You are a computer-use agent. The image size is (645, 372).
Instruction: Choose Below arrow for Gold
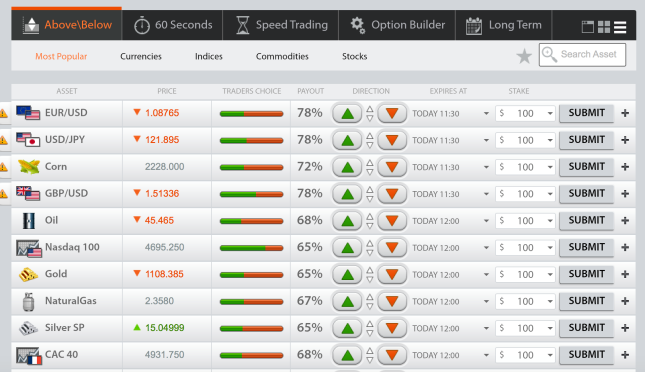392,274
